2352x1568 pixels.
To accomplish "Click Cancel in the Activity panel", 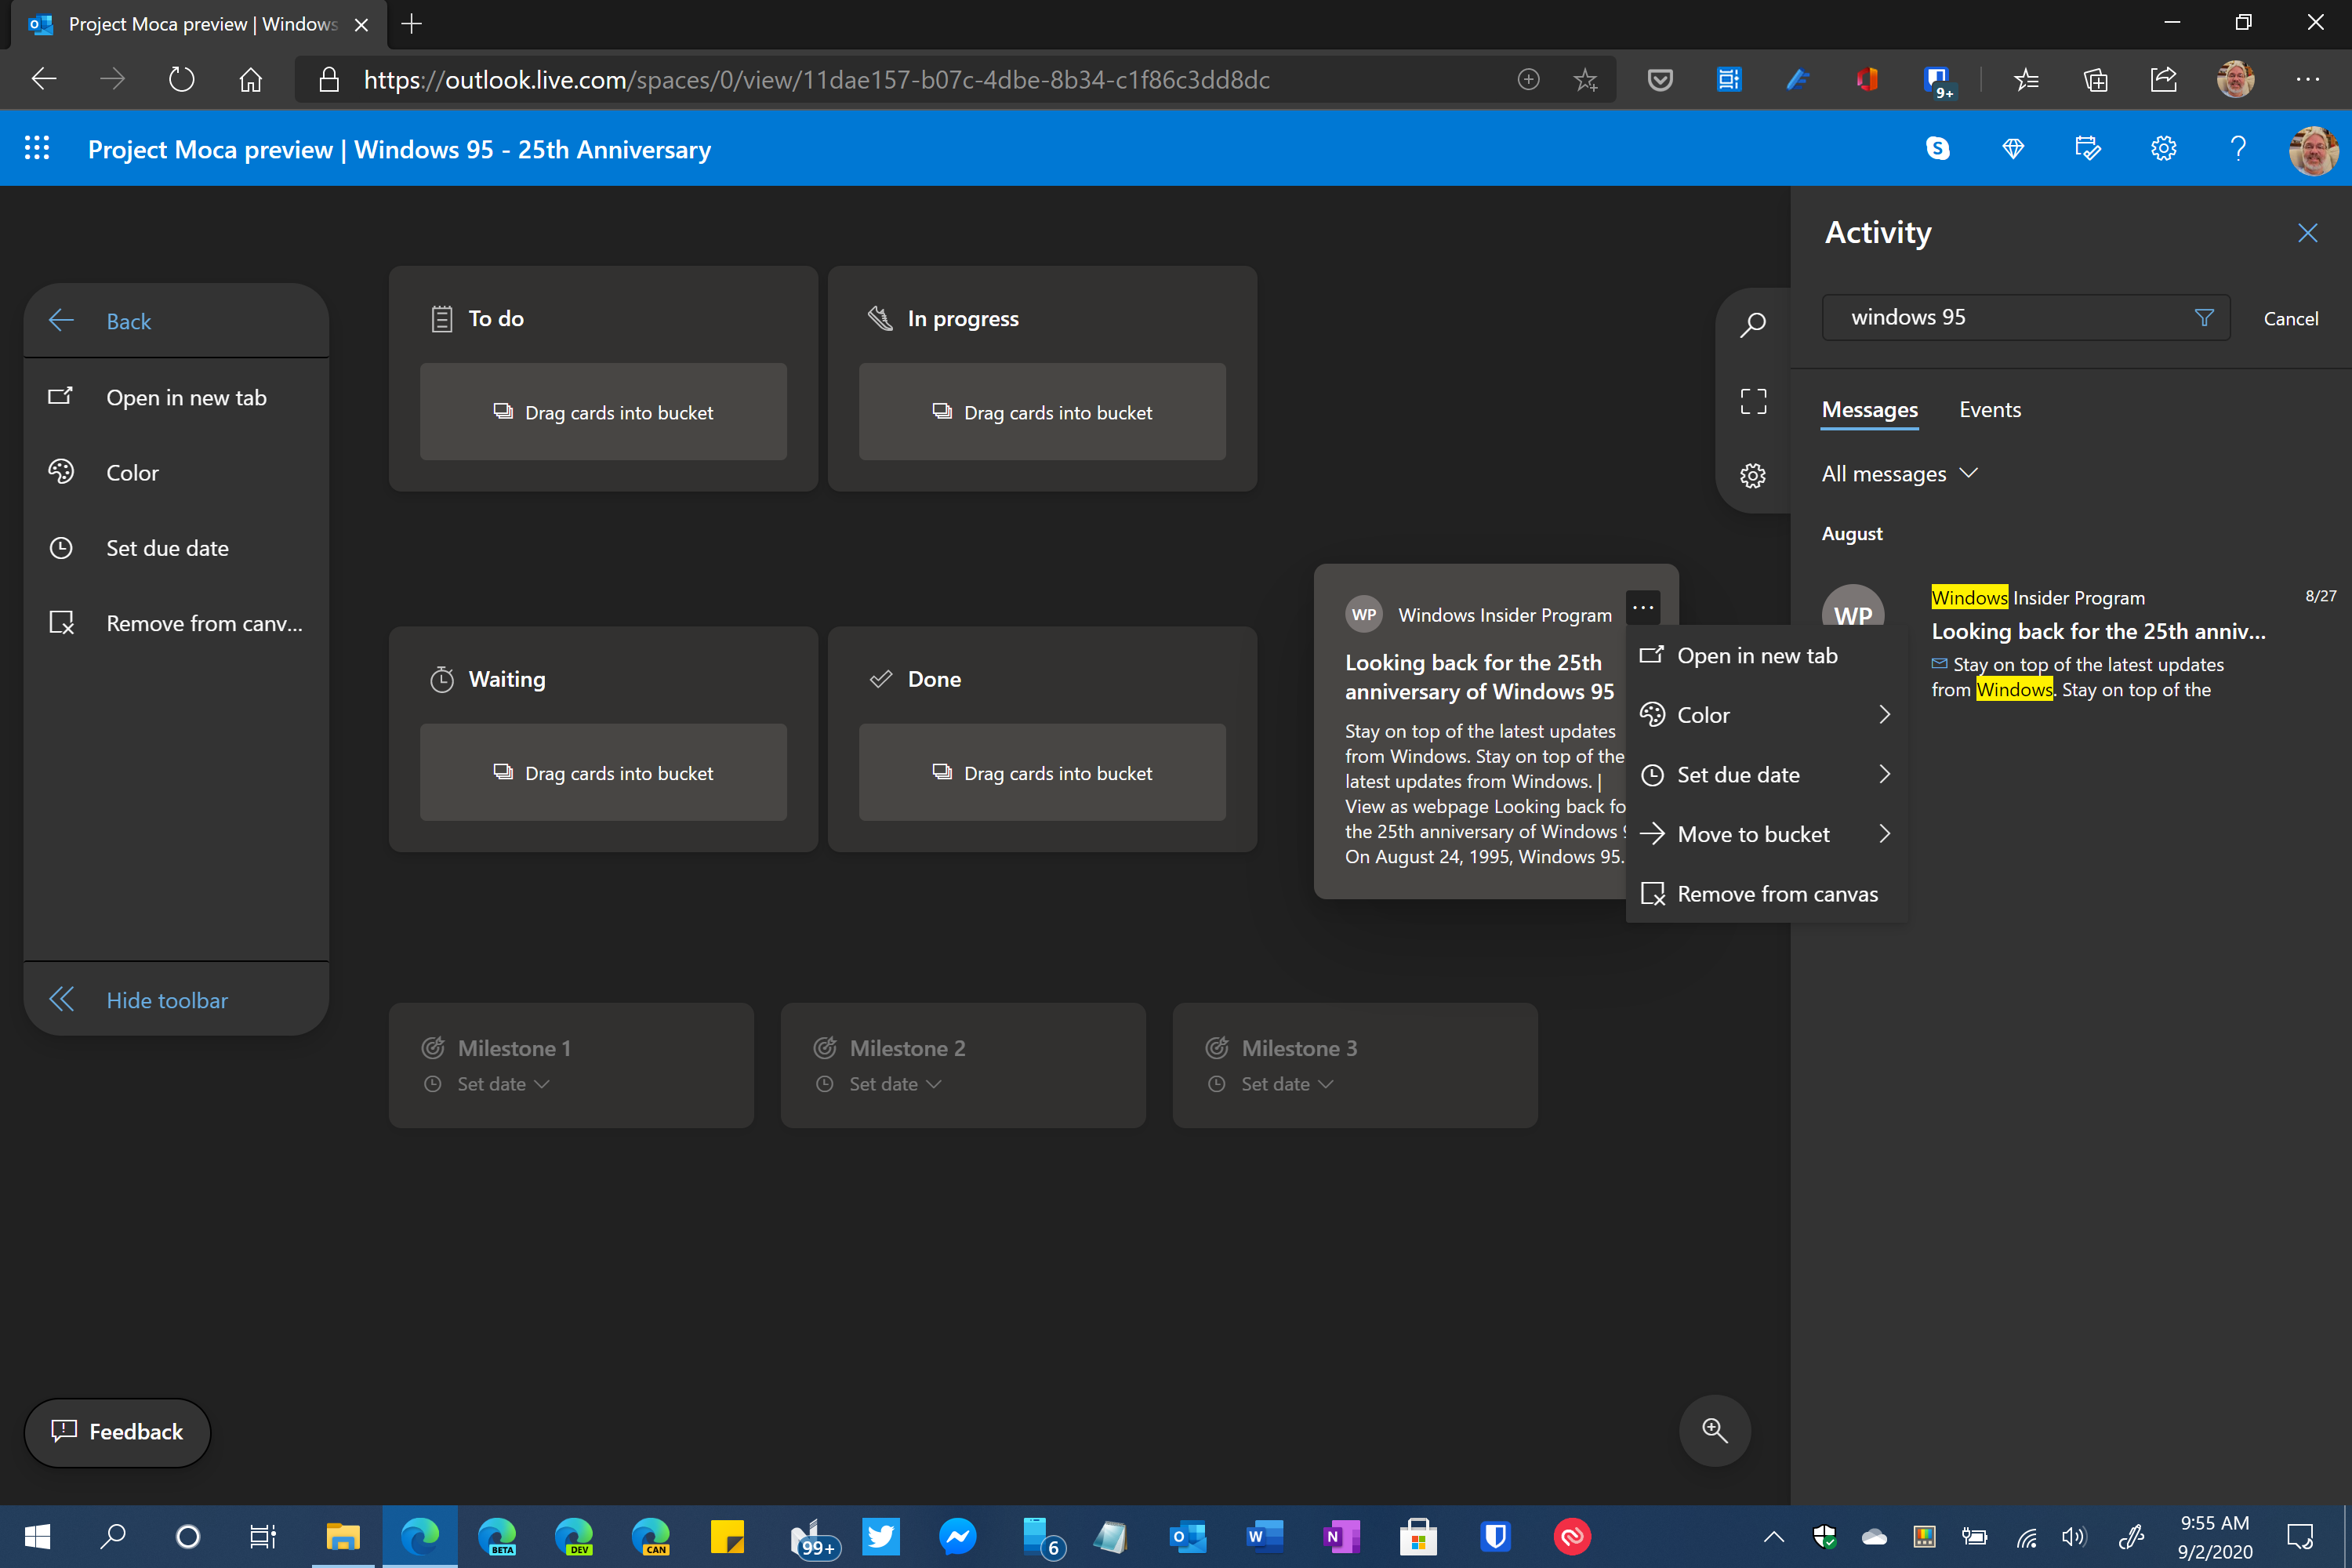I will tap(2291, 318).
